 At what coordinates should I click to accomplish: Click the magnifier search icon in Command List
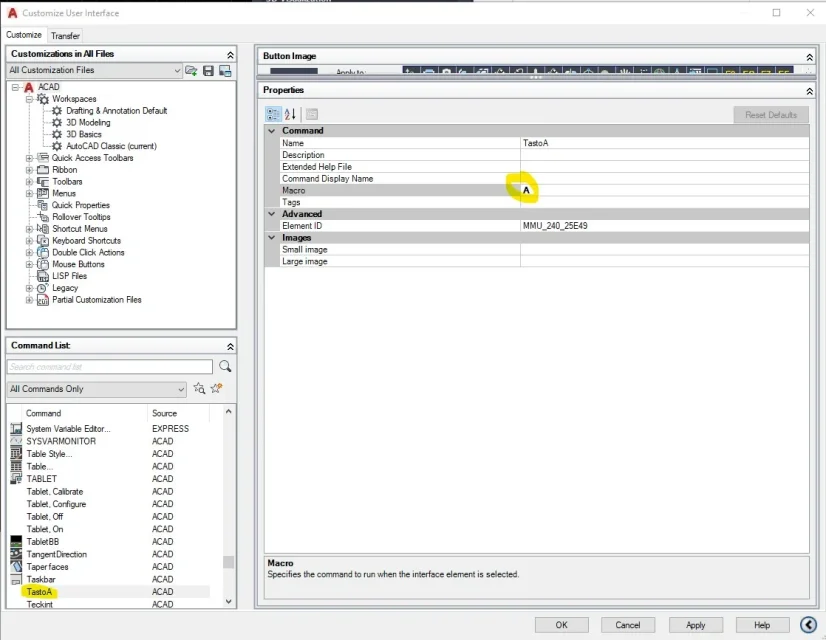[225, 366]
